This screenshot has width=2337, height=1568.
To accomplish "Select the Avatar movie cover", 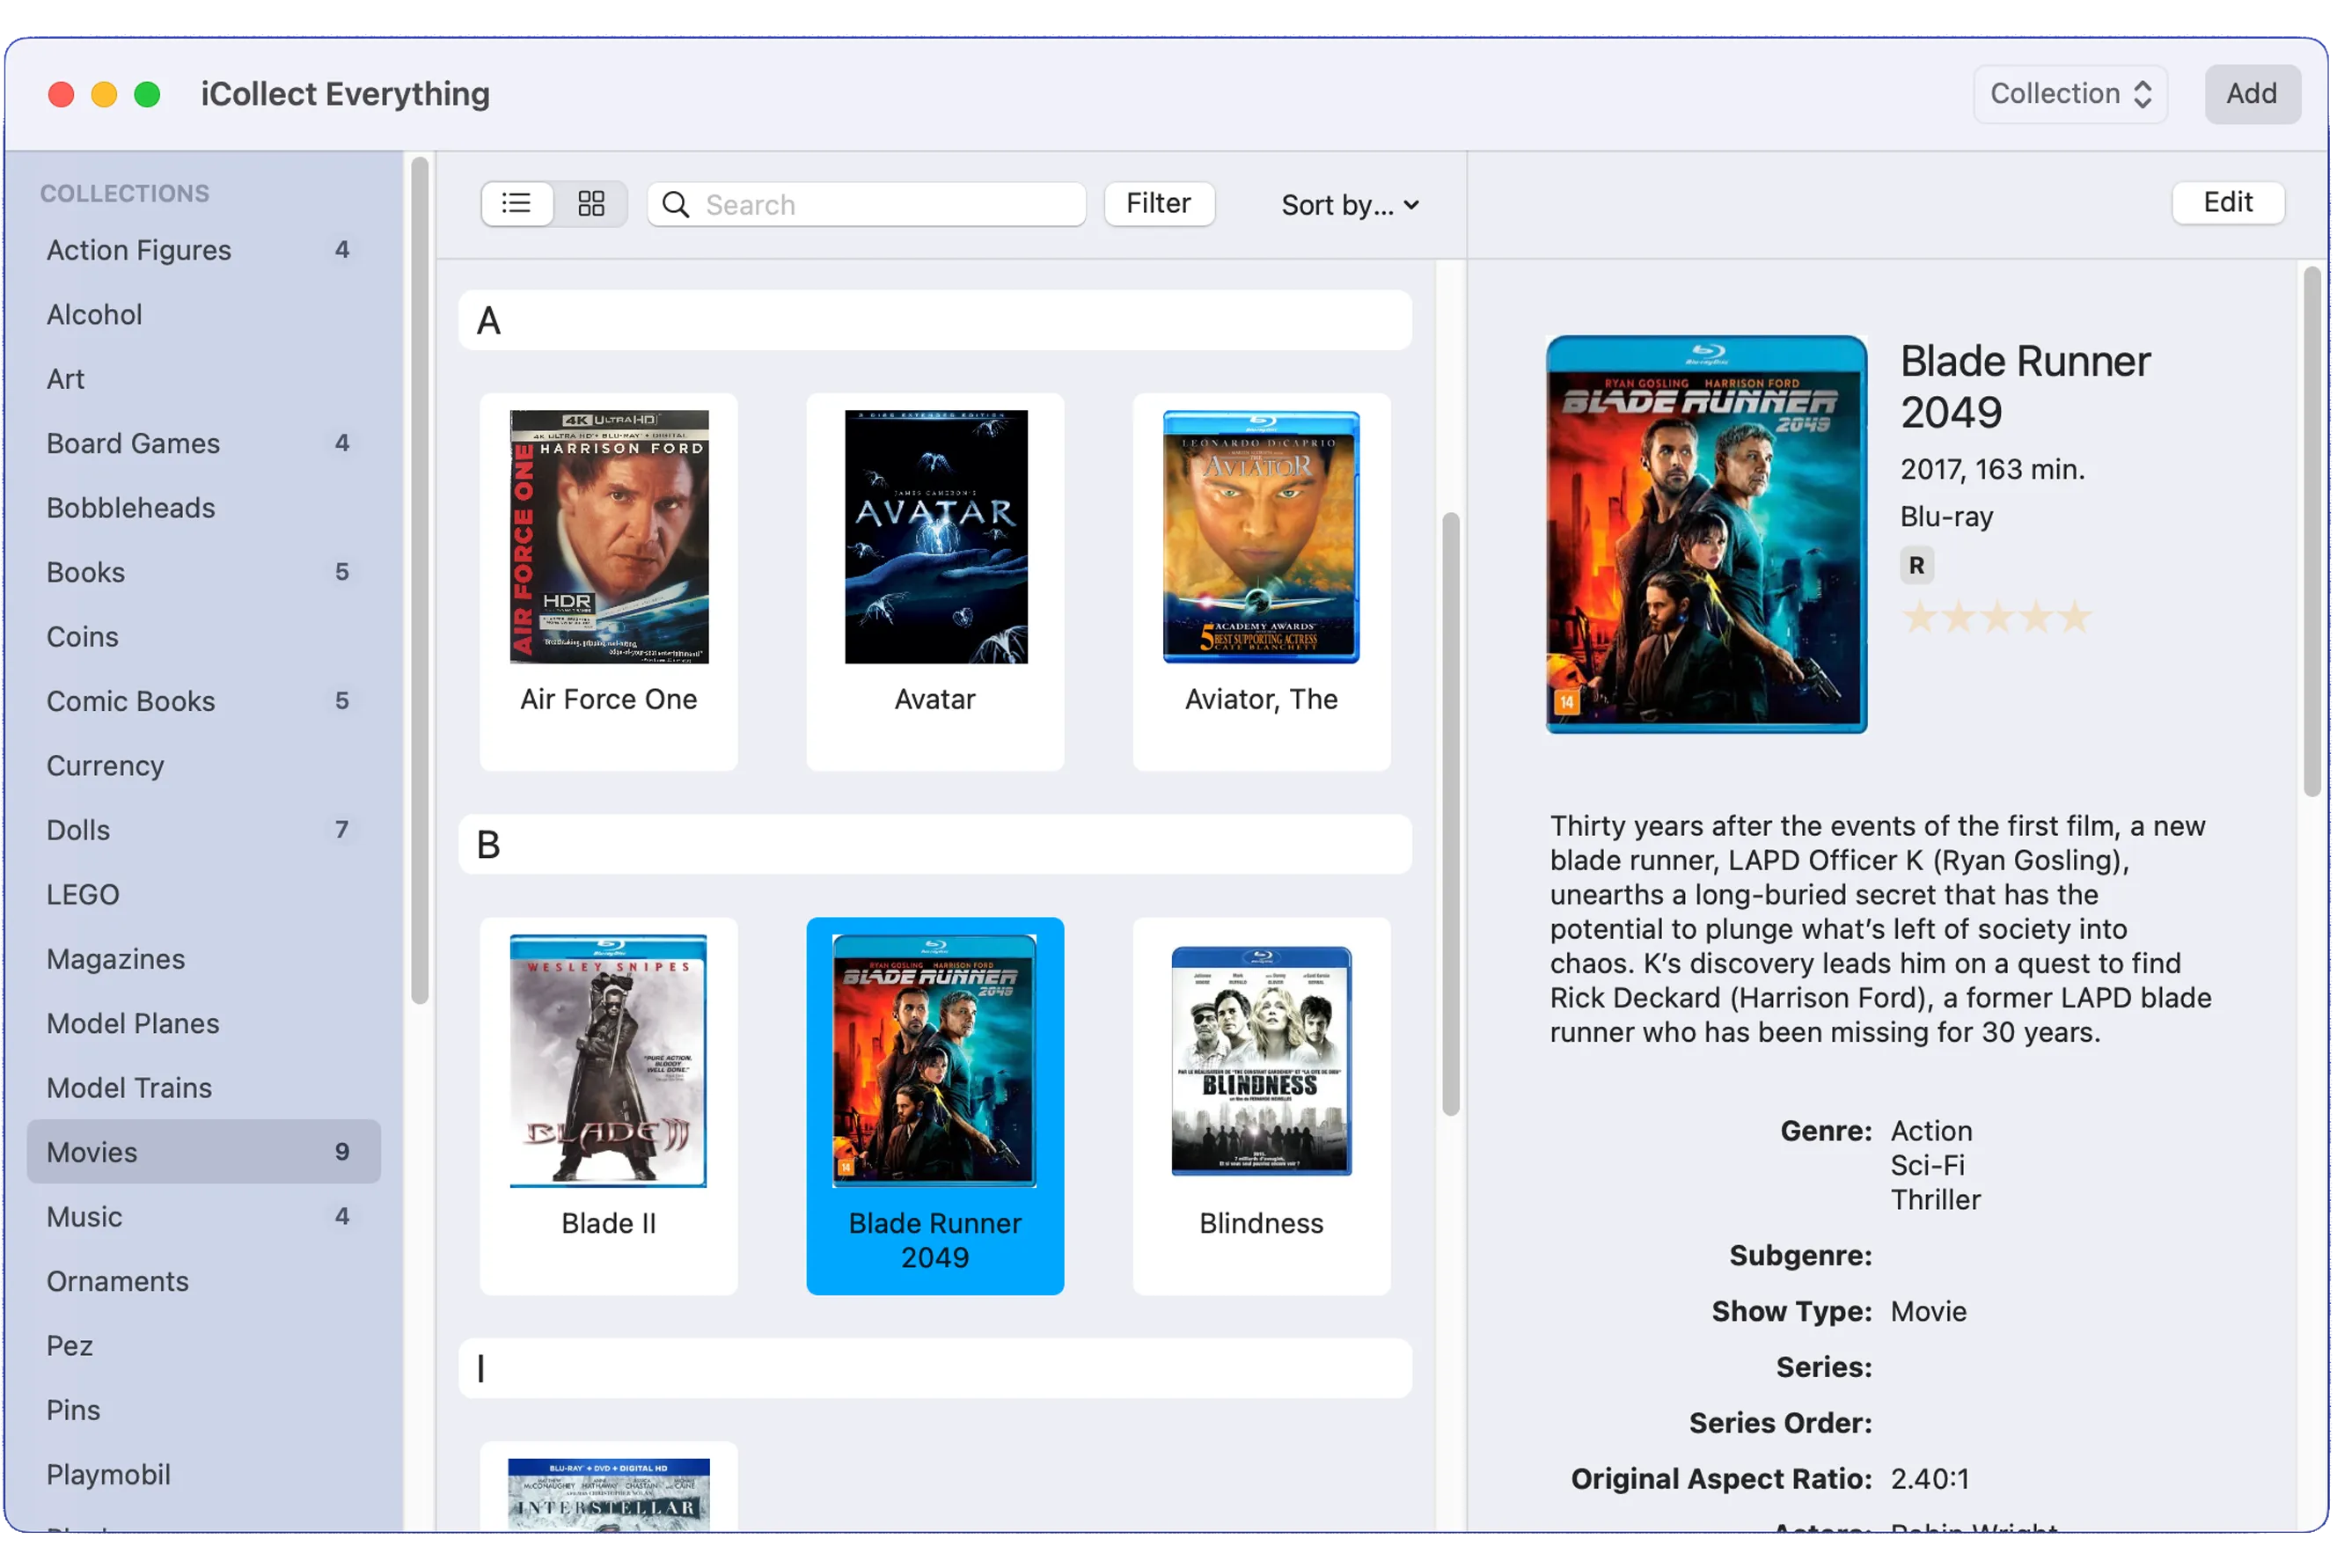I will [x=935, y=537].
